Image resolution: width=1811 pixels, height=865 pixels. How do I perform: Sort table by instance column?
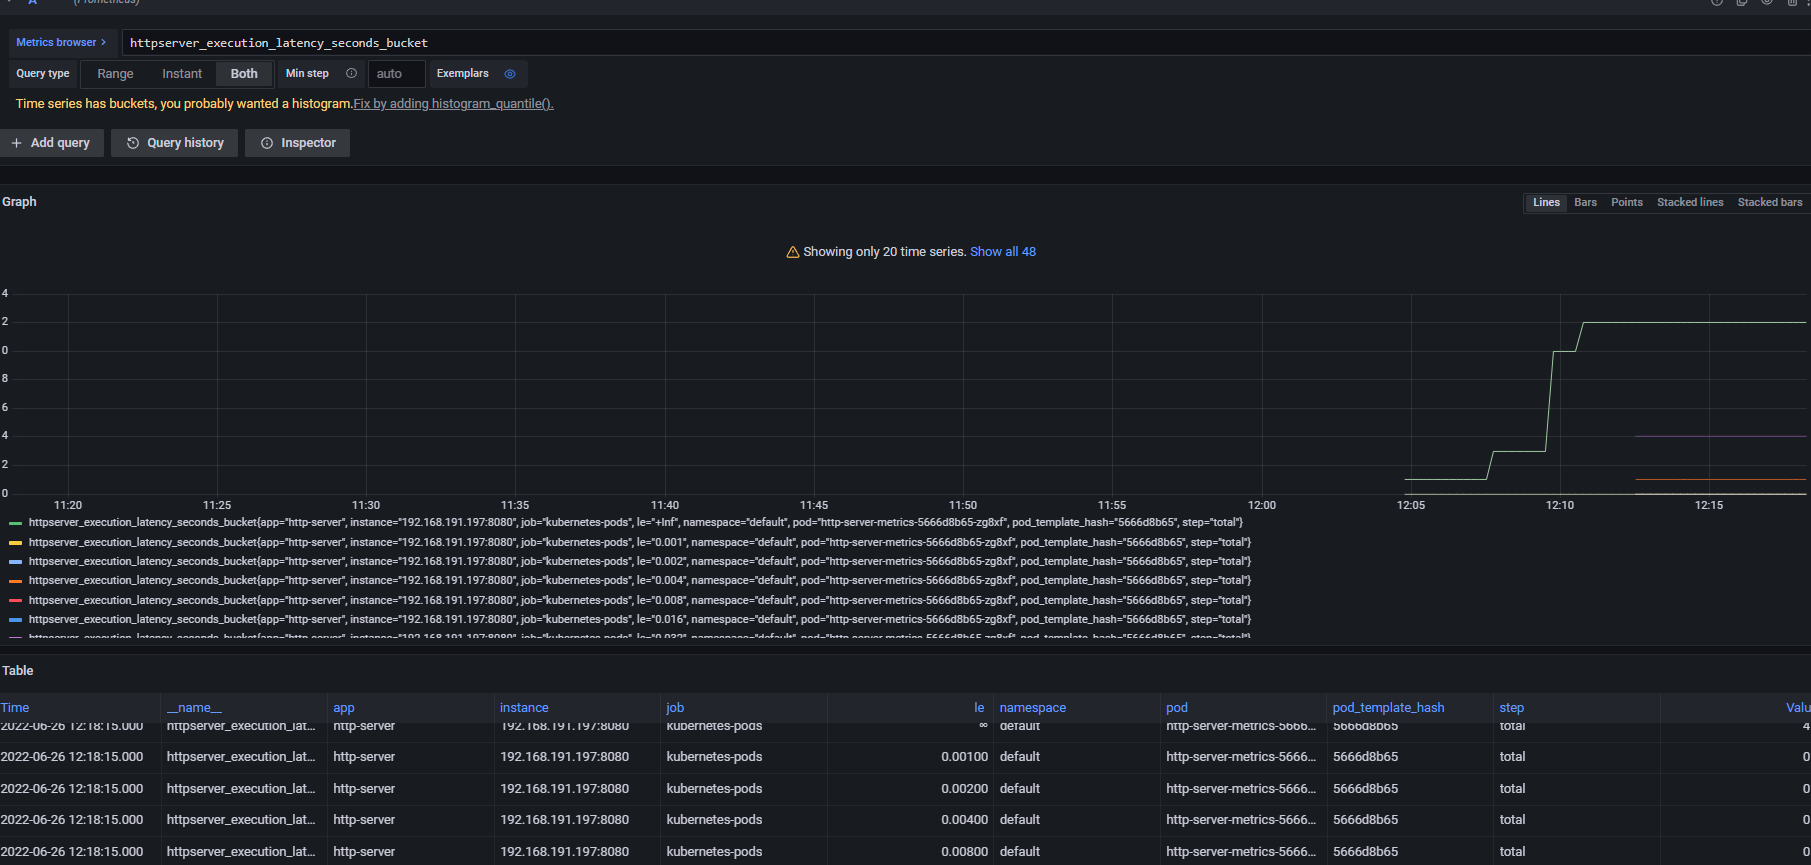pos(524,708)
